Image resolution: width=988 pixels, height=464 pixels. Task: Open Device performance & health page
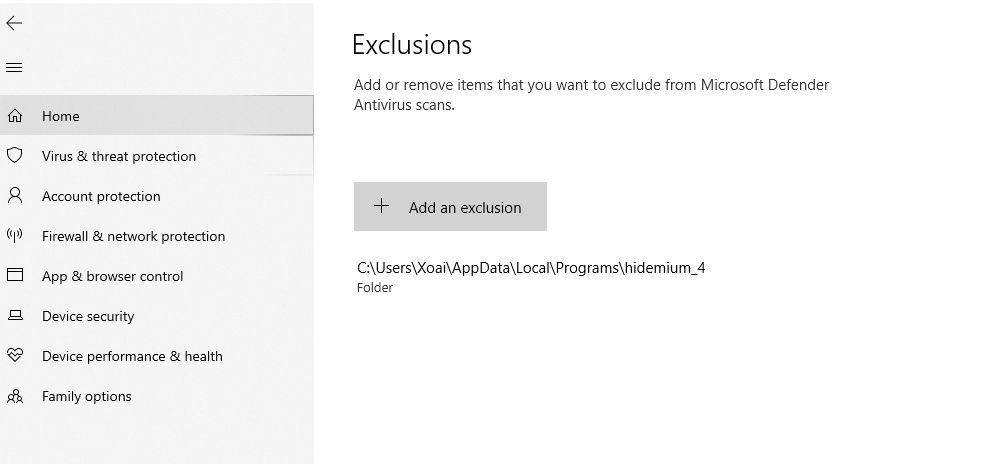[x=132, y=356]
